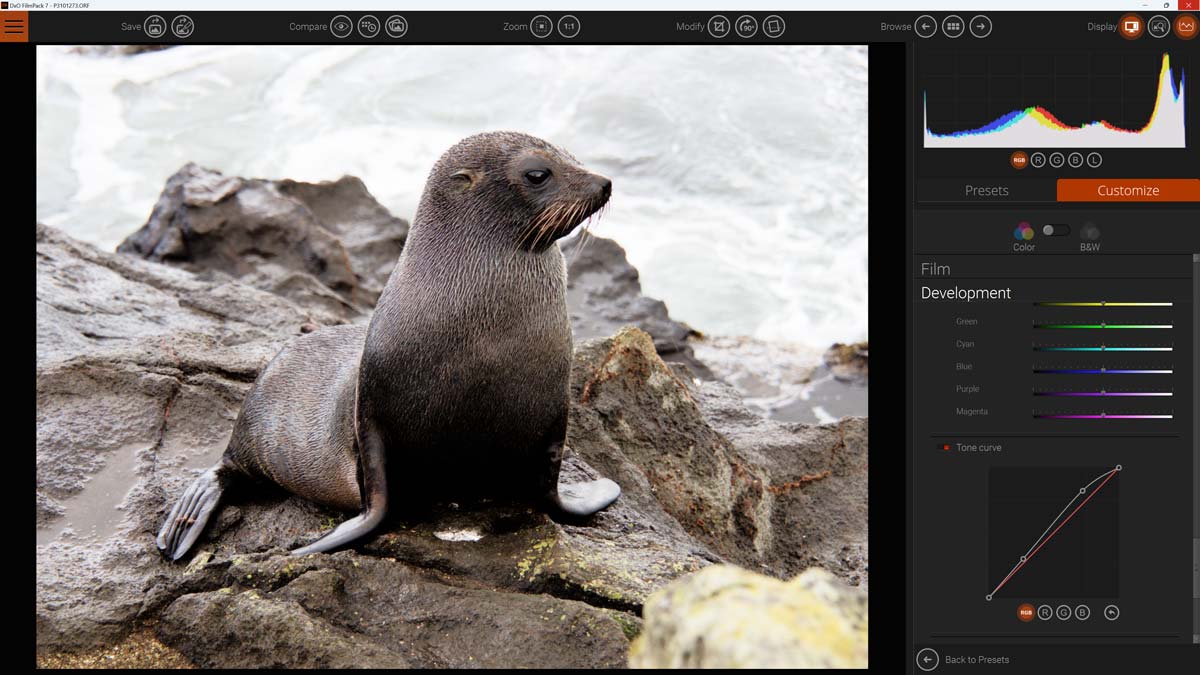Reset the tone curve using the undo arrow
1200x675 pixels.
(1111, 611)
